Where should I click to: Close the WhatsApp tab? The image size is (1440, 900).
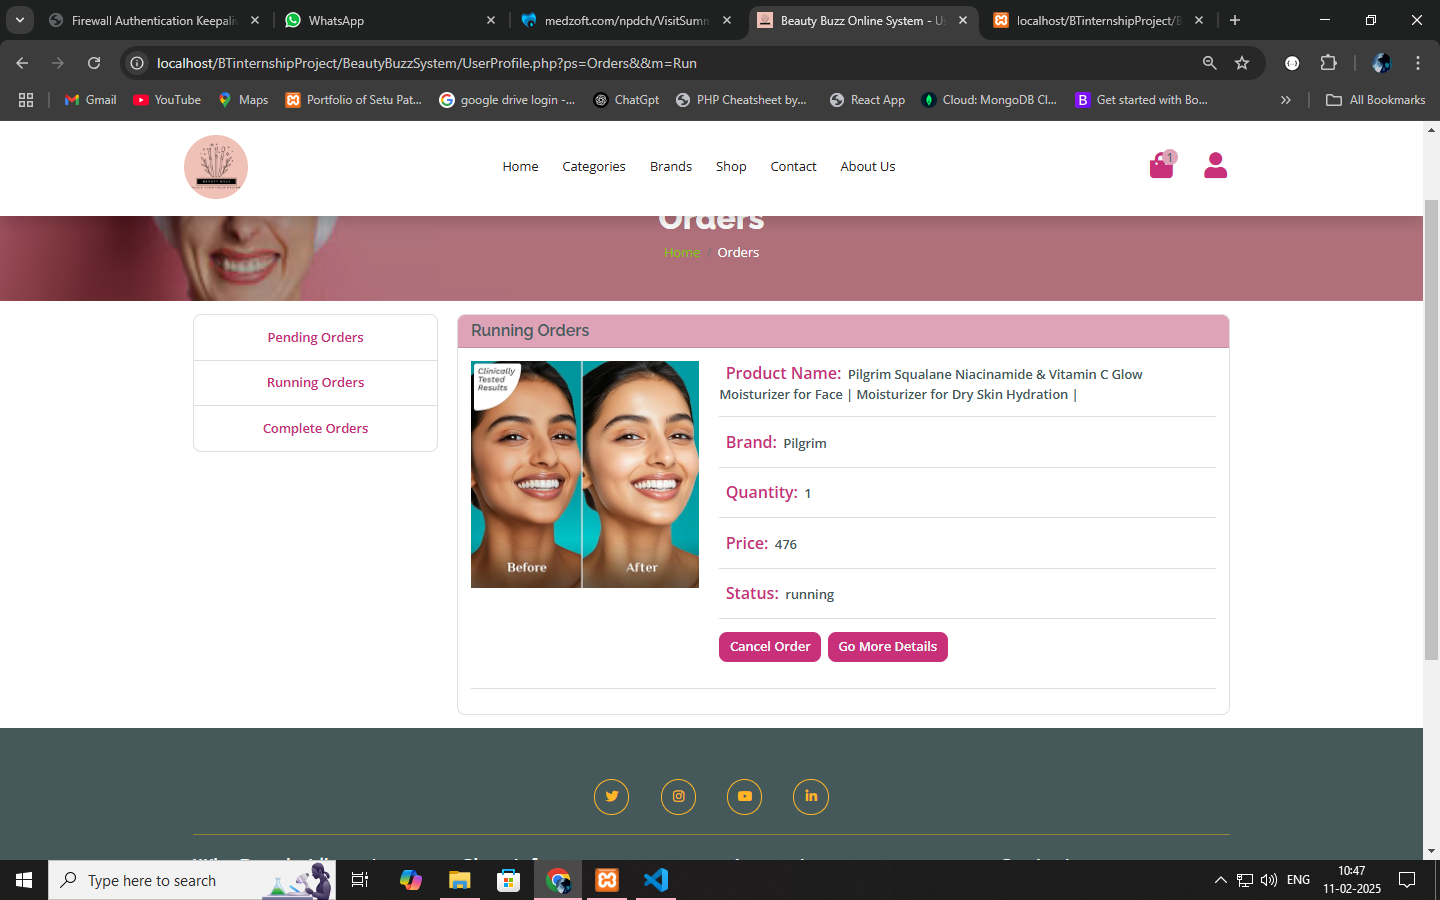491,20
